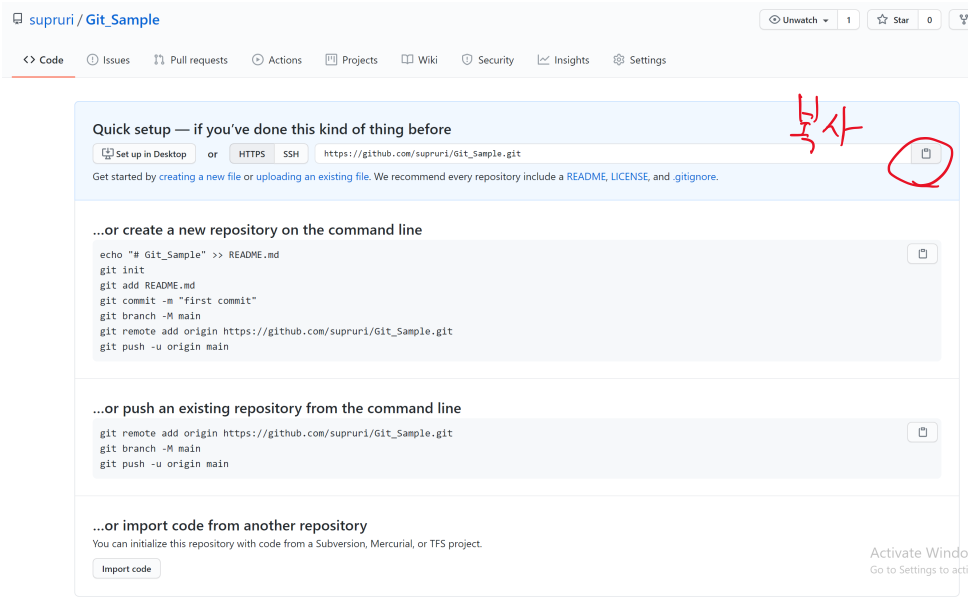Click the "...or import code from another repository" heading
Screen dimensions: 970x610
230,525
